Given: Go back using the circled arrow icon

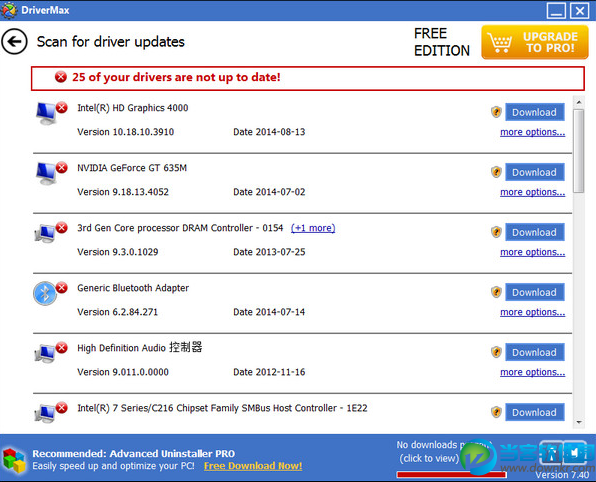Looking at the screenshot, I should coord(14,41).
